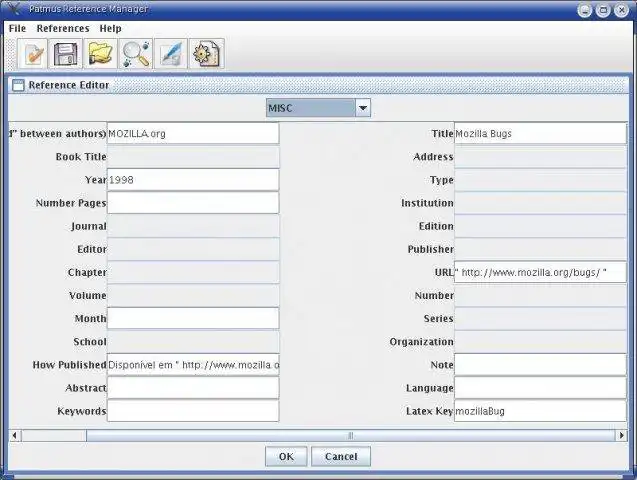Click the Latex Key label
The height and width of the screenshot is (480, 637).
click(x=429, y=411)
